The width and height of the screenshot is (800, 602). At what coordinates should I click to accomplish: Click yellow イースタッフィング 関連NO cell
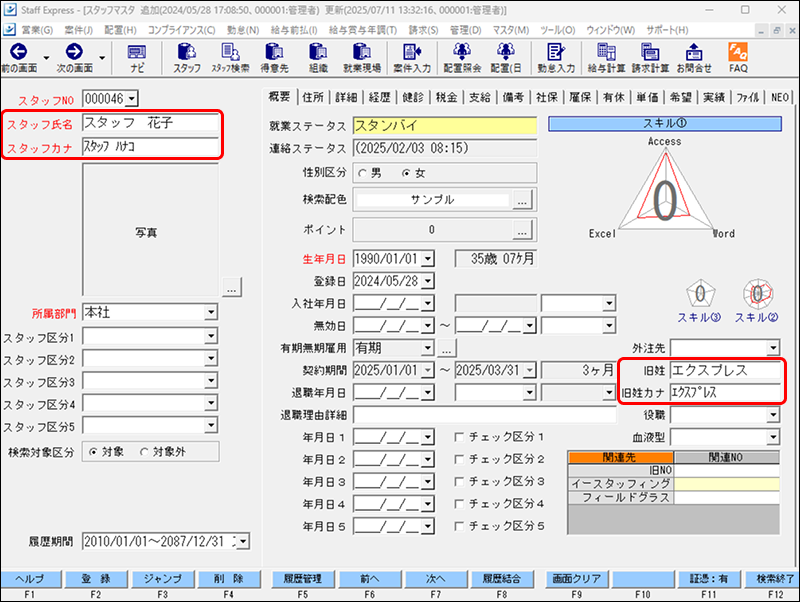(727, 484)
